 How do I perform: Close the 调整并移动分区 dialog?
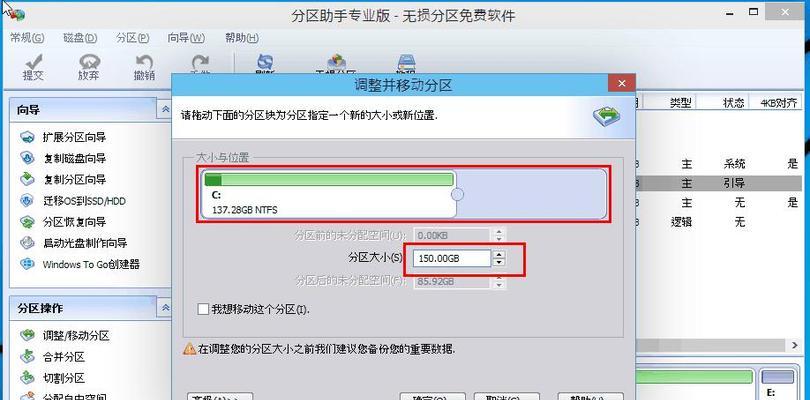621,83
